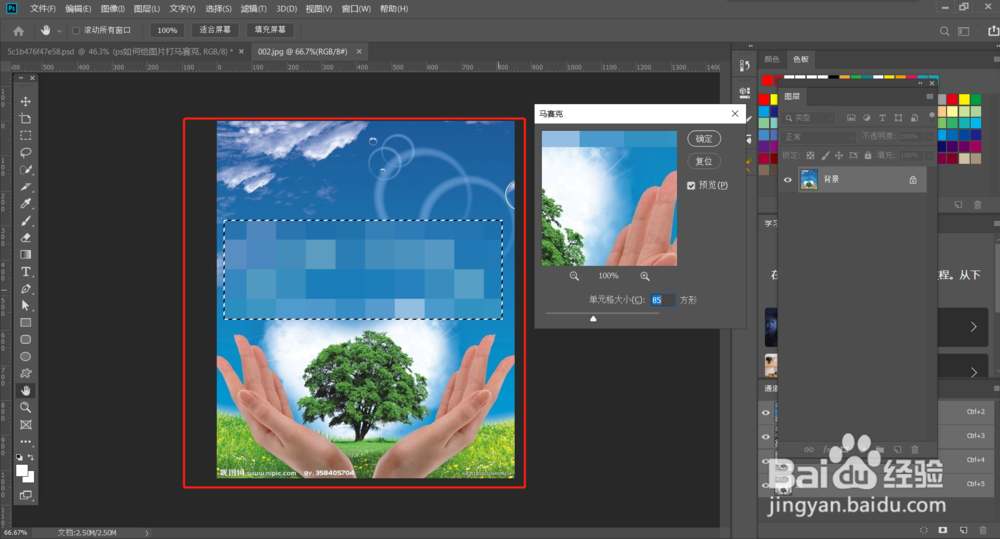Lock transparent pixels in Layers panel
This screenshot has width=1000, height=539.
click(x=810, y=155)
